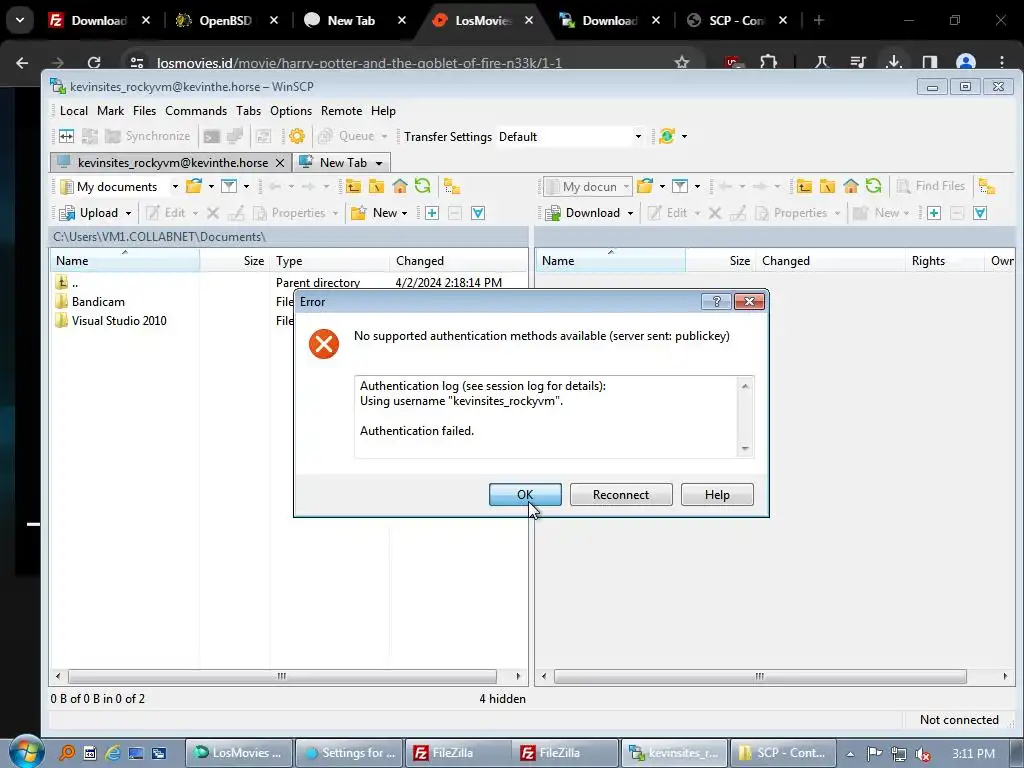Click the remote panel refresh icon

click(874, 186)
